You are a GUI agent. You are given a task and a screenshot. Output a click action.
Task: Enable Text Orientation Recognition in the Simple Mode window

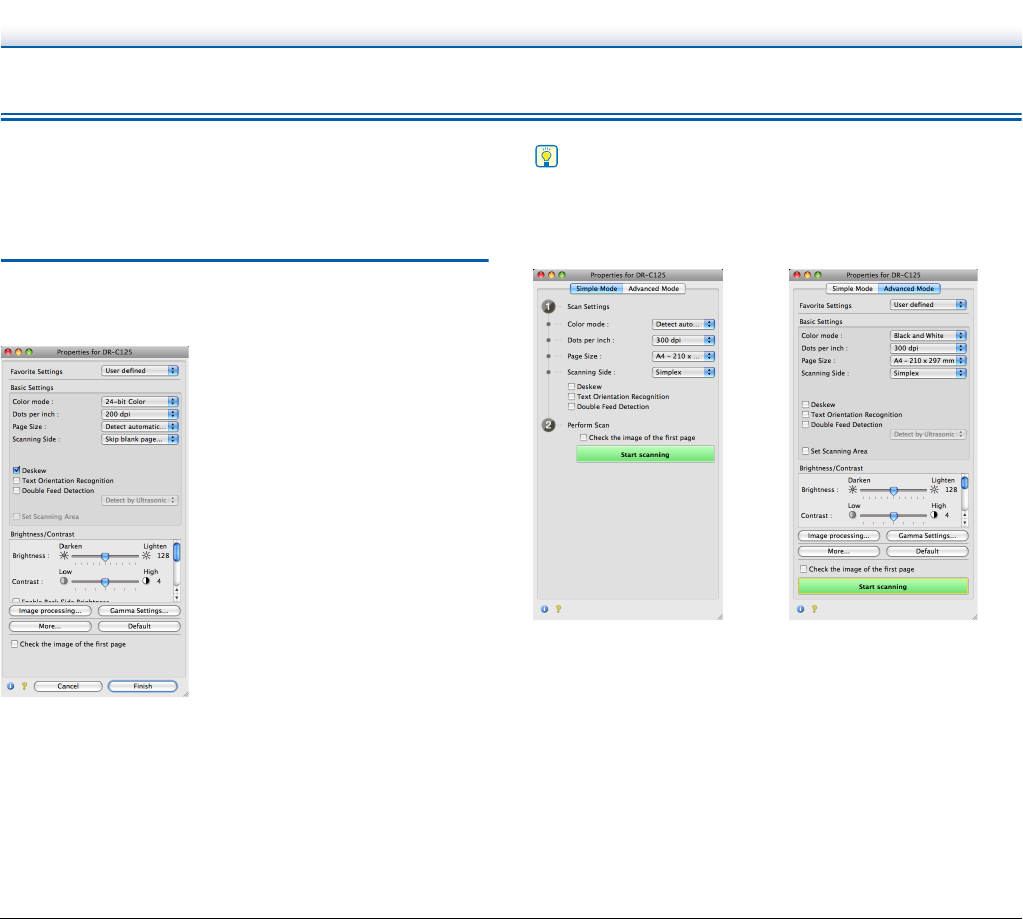click(572, 397)
